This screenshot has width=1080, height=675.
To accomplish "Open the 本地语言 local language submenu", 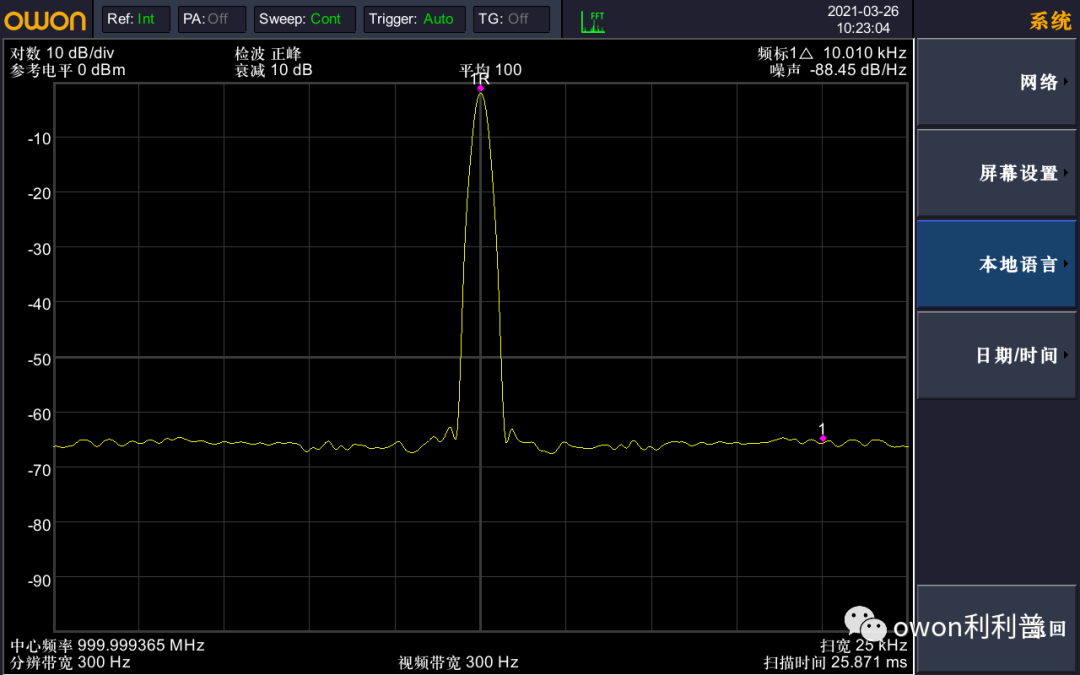I will pyautogui.click(x=996, y=264).
